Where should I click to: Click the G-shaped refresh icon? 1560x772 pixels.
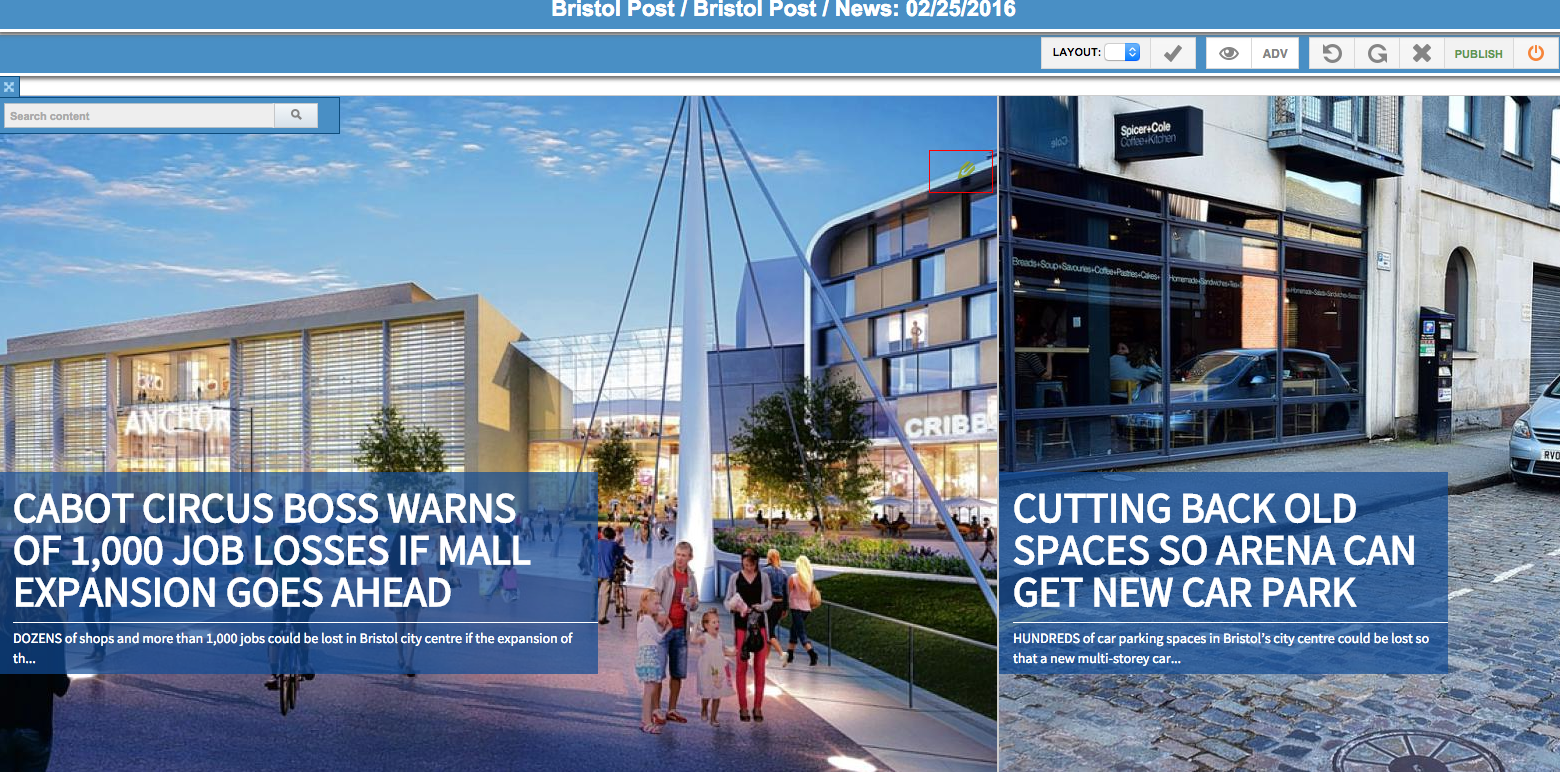(1377, 53)
